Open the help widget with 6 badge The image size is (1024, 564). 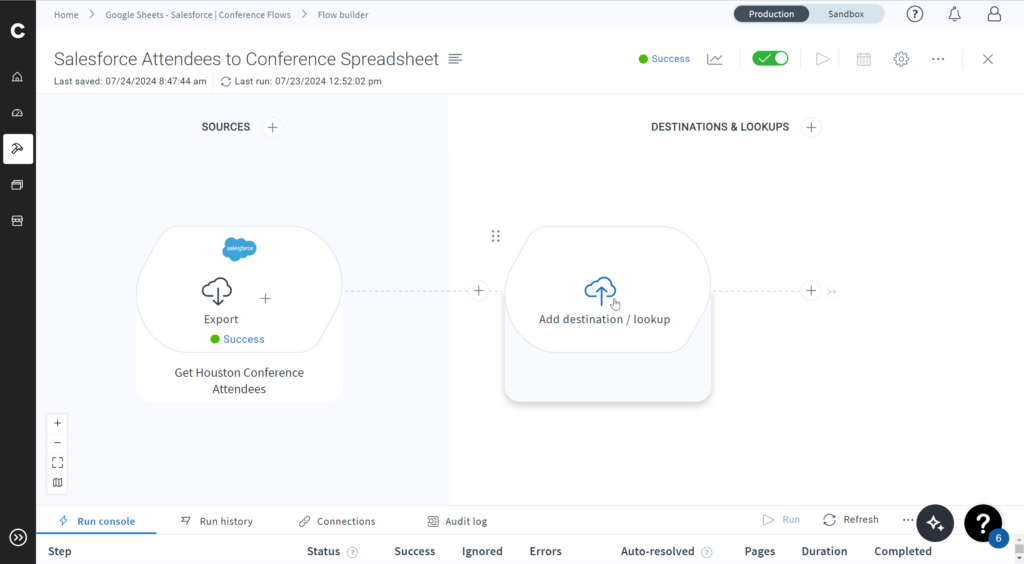point(983,523)
